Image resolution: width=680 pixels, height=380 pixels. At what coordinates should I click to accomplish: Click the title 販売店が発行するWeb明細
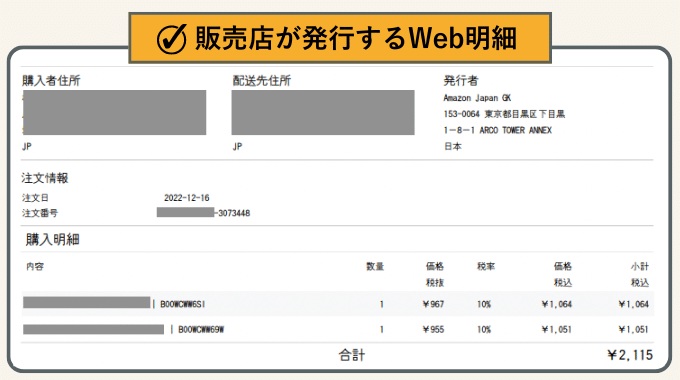(356, 38)
